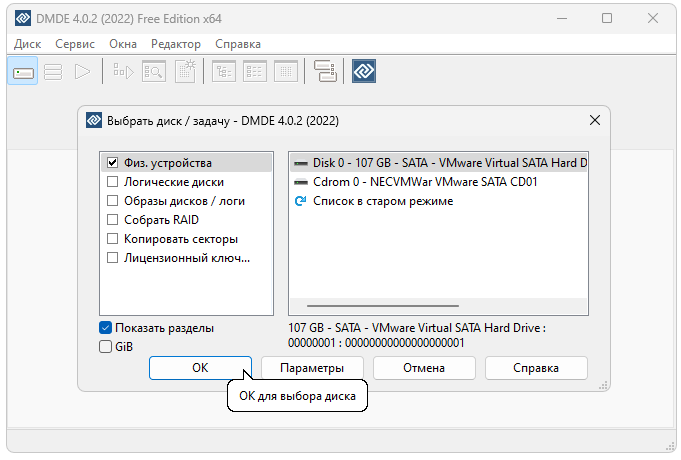
Task: Click the Отмена button
Action: (x=424, y=368)
